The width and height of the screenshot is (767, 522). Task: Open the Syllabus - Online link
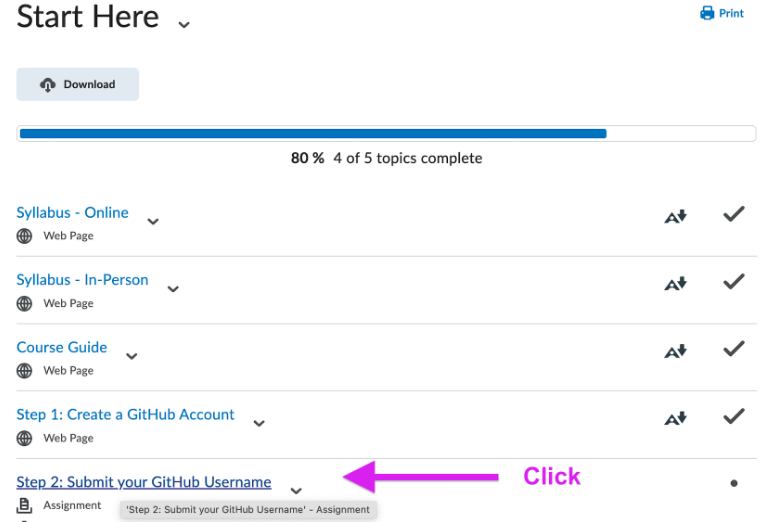[x=72, y=212]
